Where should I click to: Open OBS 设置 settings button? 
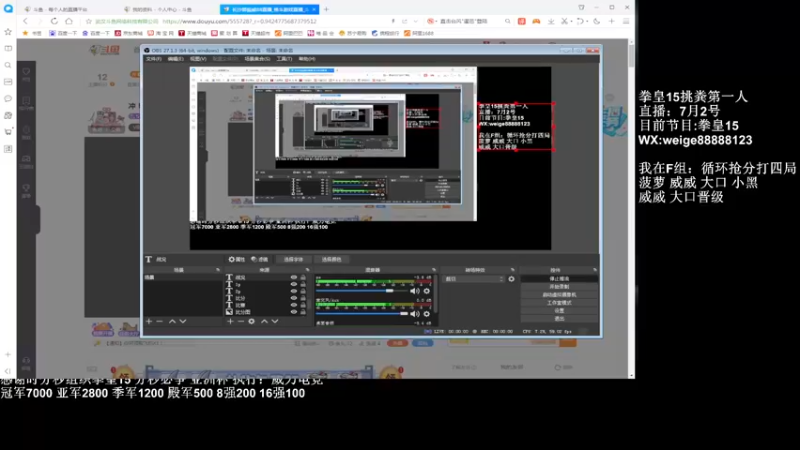pyautogui.click(x=559, y=311)
